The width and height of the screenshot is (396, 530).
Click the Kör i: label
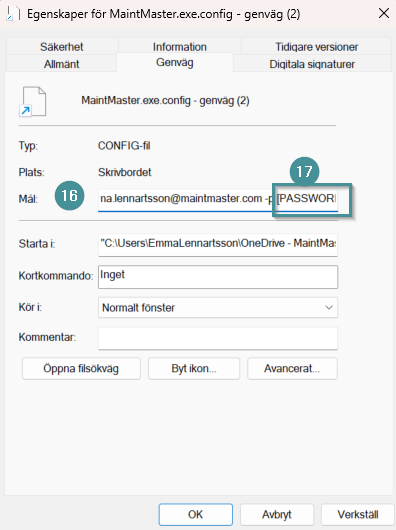(x=30, y=307)
